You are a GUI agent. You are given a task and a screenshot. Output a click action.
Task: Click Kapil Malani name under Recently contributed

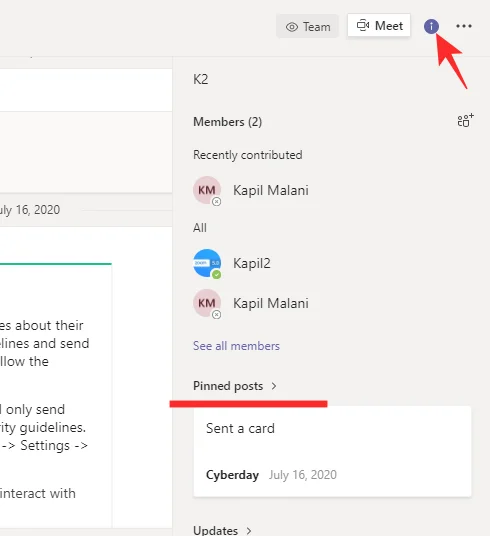click(x=271, y=190)
